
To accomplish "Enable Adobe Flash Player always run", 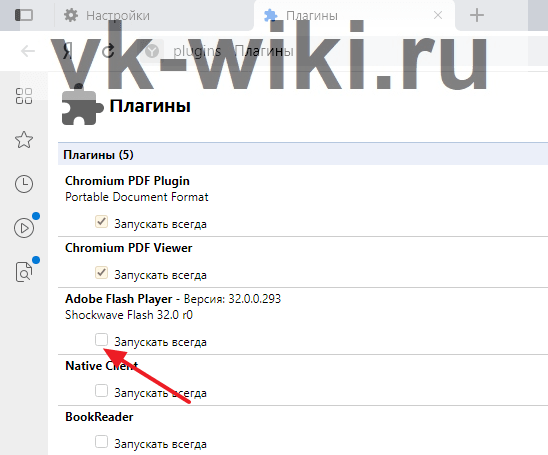I will [101, 339].
